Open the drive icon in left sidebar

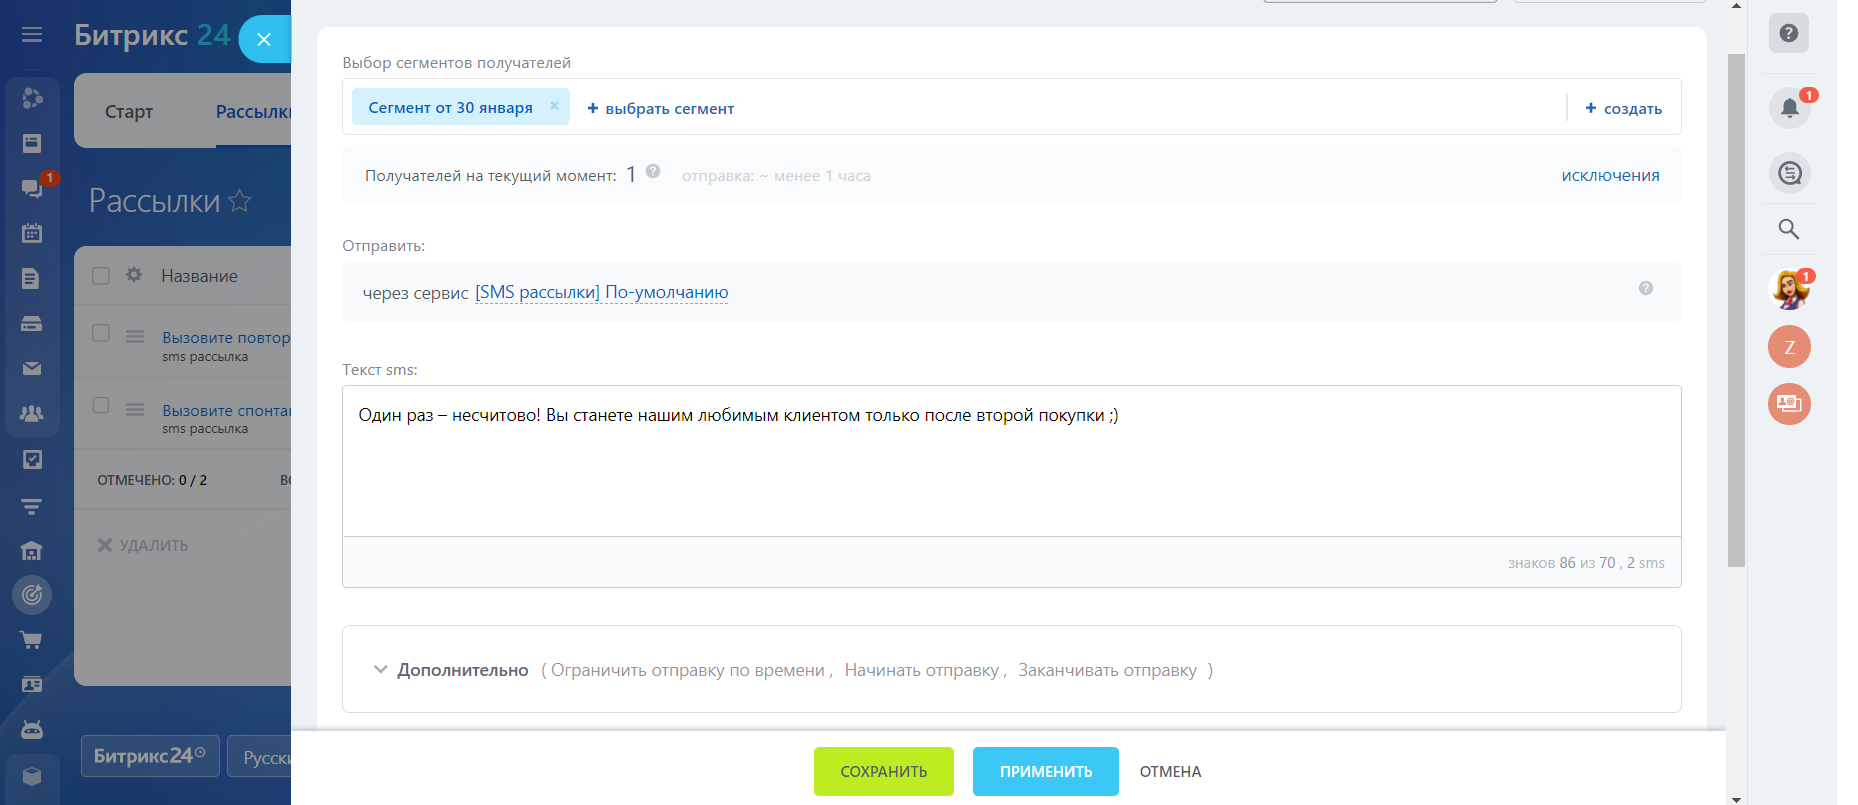(32, 323)
